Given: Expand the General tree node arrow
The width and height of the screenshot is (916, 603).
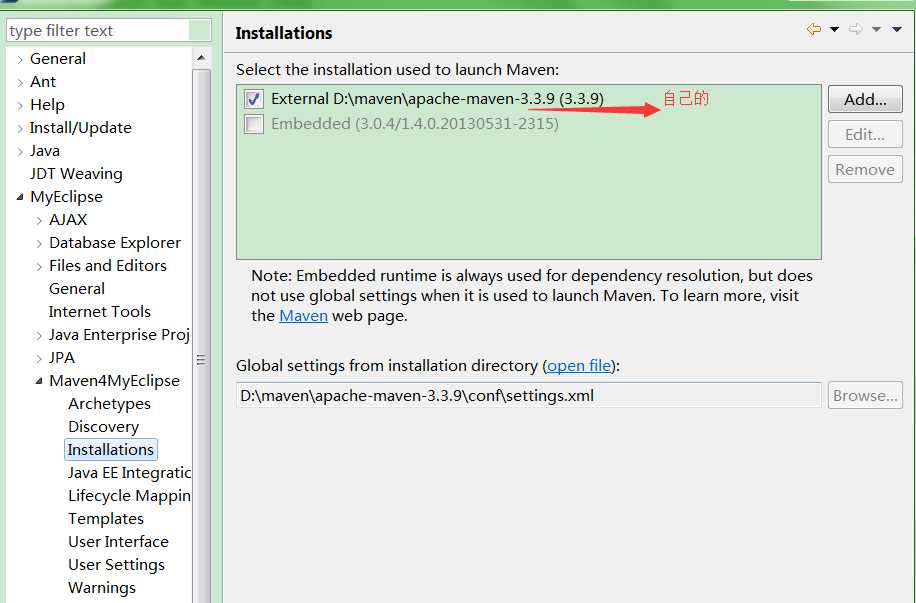Looking at the screenshot, I should tap(20, 60).
